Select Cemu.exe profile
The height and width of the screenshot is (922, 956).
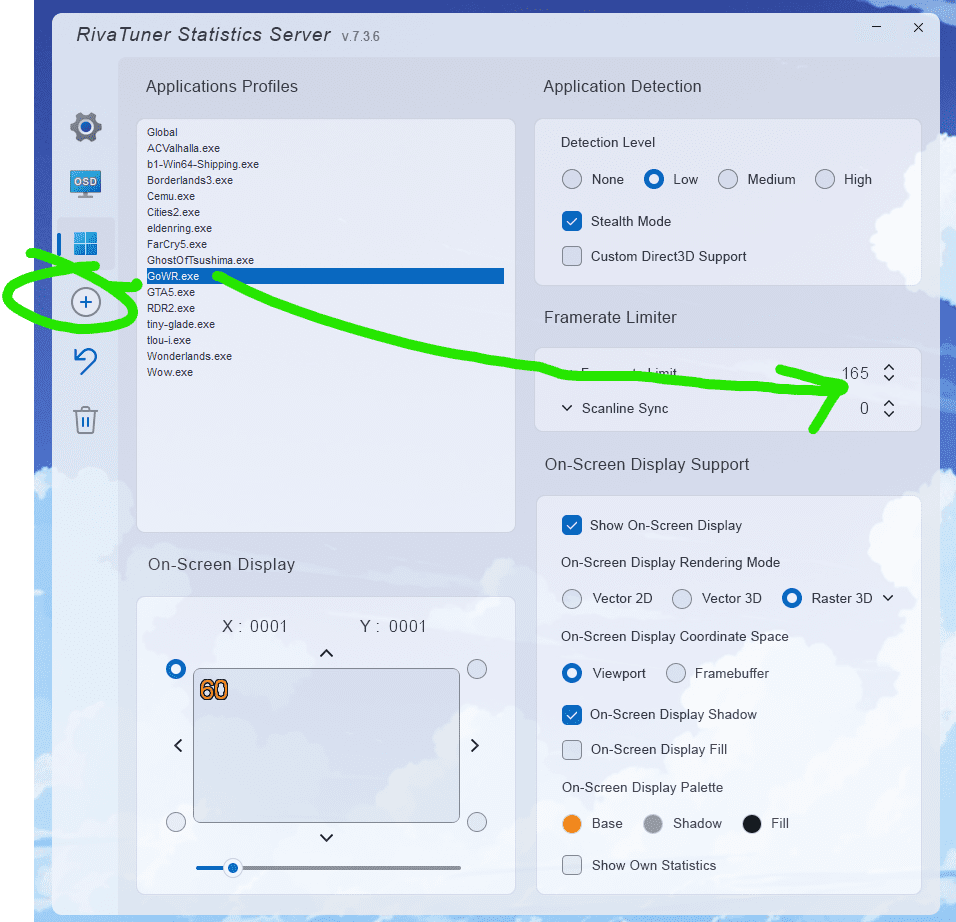click(325, 196)
